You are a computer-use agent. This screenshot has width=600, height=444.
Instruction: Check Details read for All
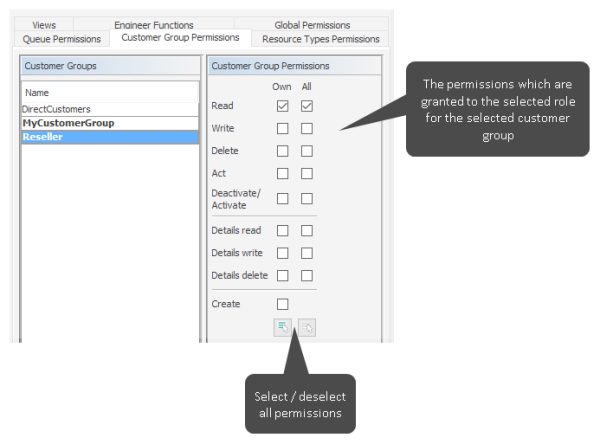(307, 230)
